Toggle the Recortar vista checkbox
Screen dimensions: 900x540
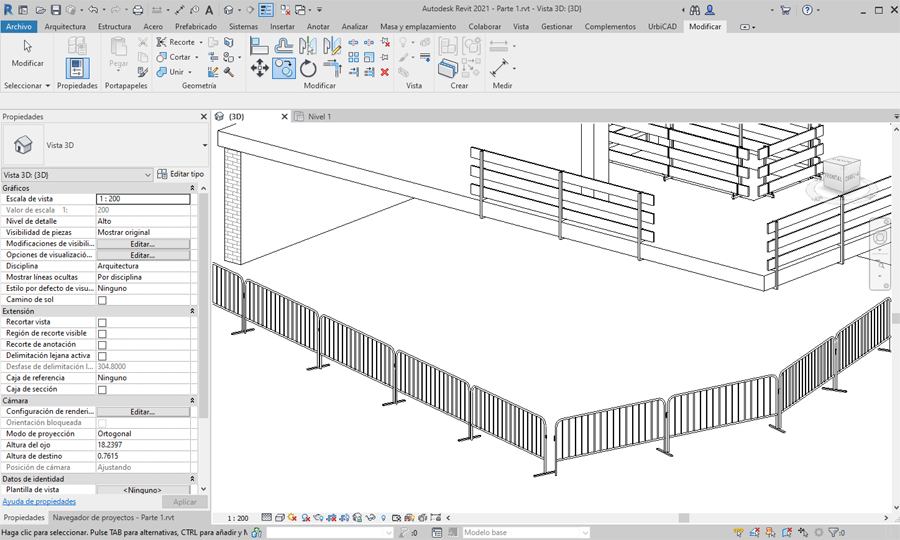(x=102, y=323)
